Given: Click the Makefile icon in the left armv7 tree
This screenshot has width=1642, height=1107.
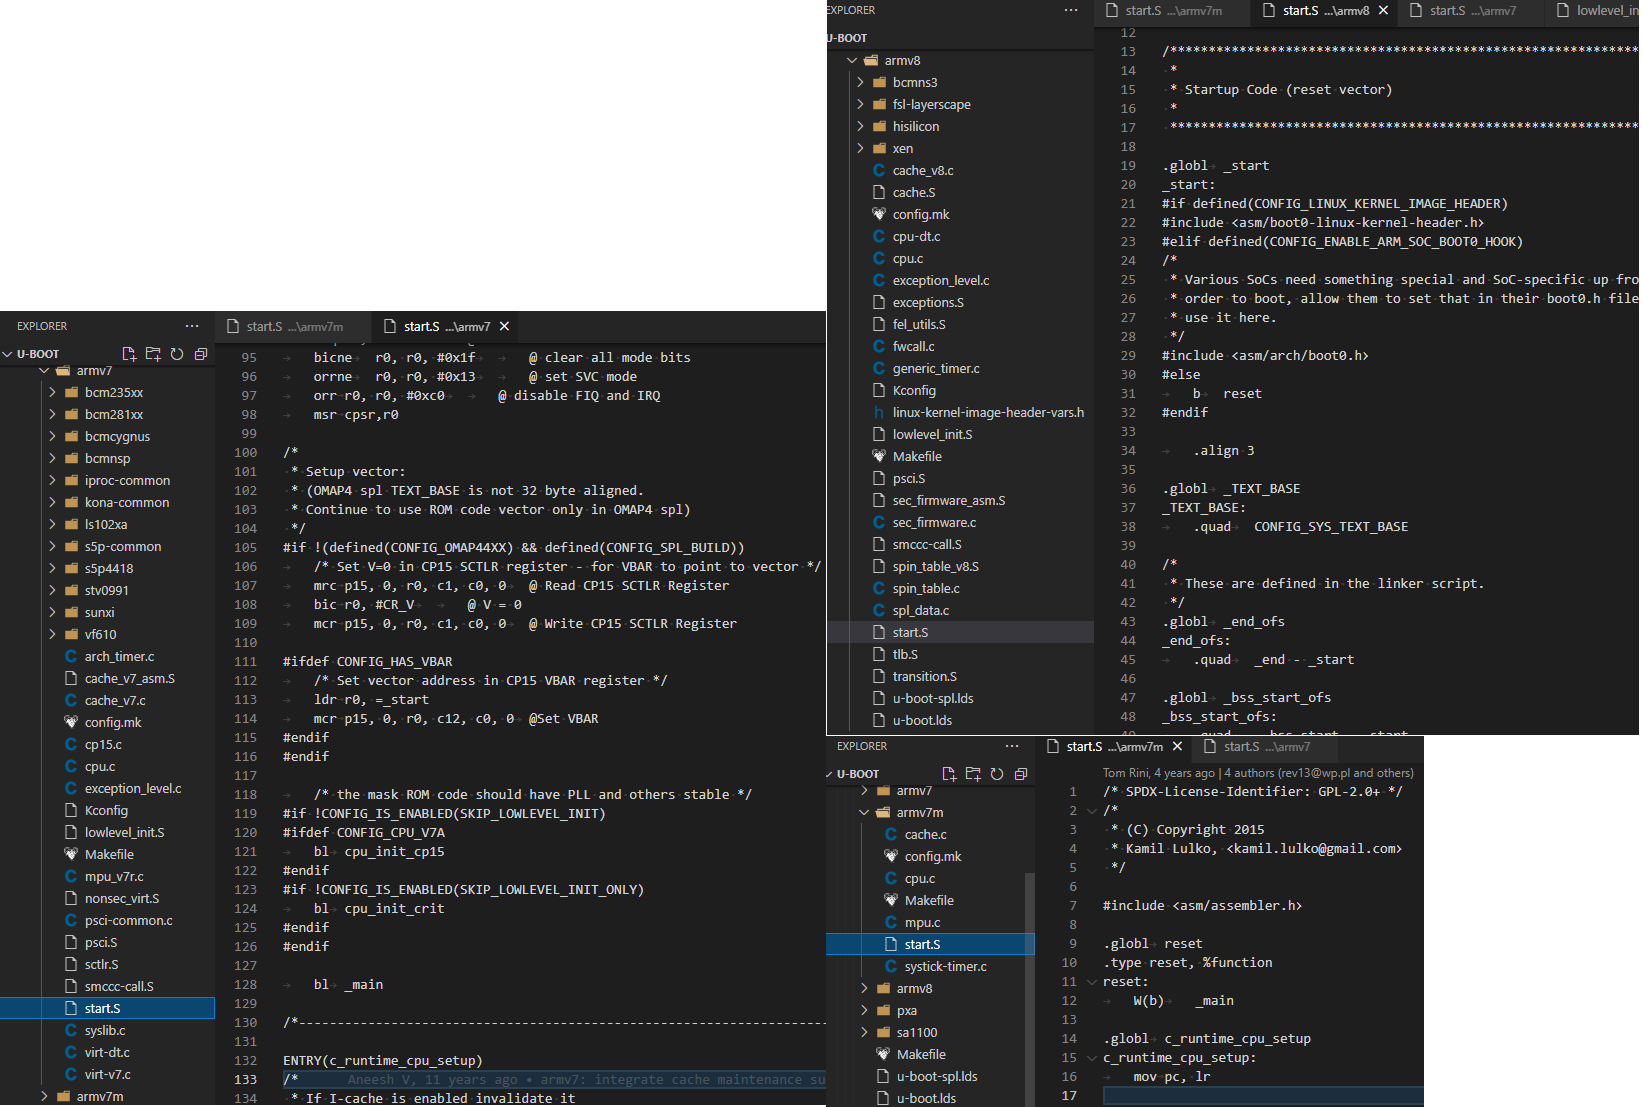Looking at the screenshot, I should point(71,854).
